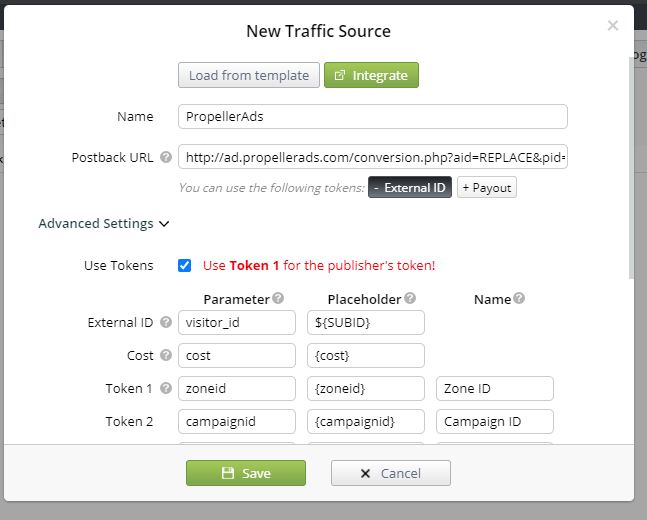The height and width of the screenshot is (520, 647).
Task: Remove the External ID token button
Action: (x=410, y=187)
